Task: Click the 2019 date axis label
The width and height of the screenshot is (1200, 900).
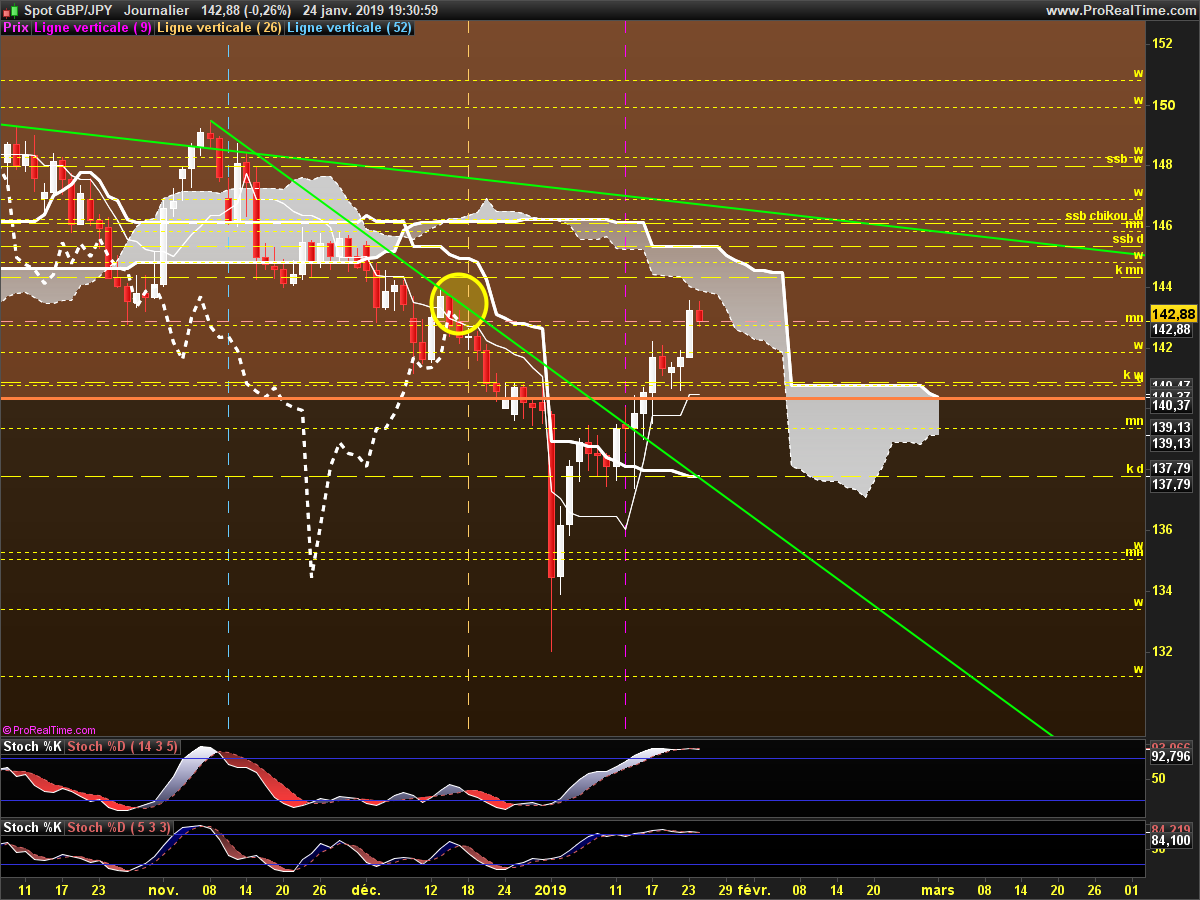Action: click(x=551, y=889)
